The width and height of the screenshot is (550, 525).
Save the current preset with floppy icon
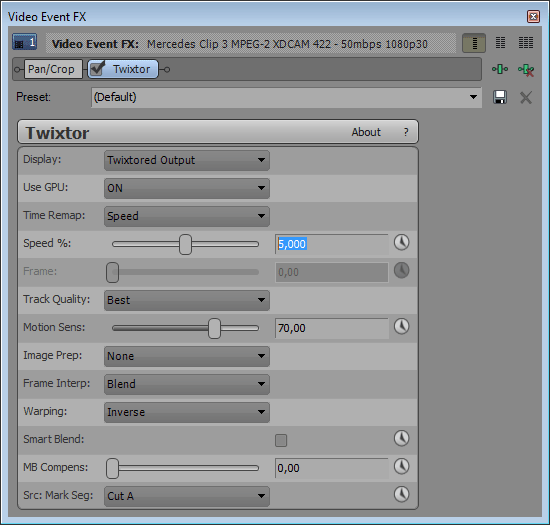point(500,97)
